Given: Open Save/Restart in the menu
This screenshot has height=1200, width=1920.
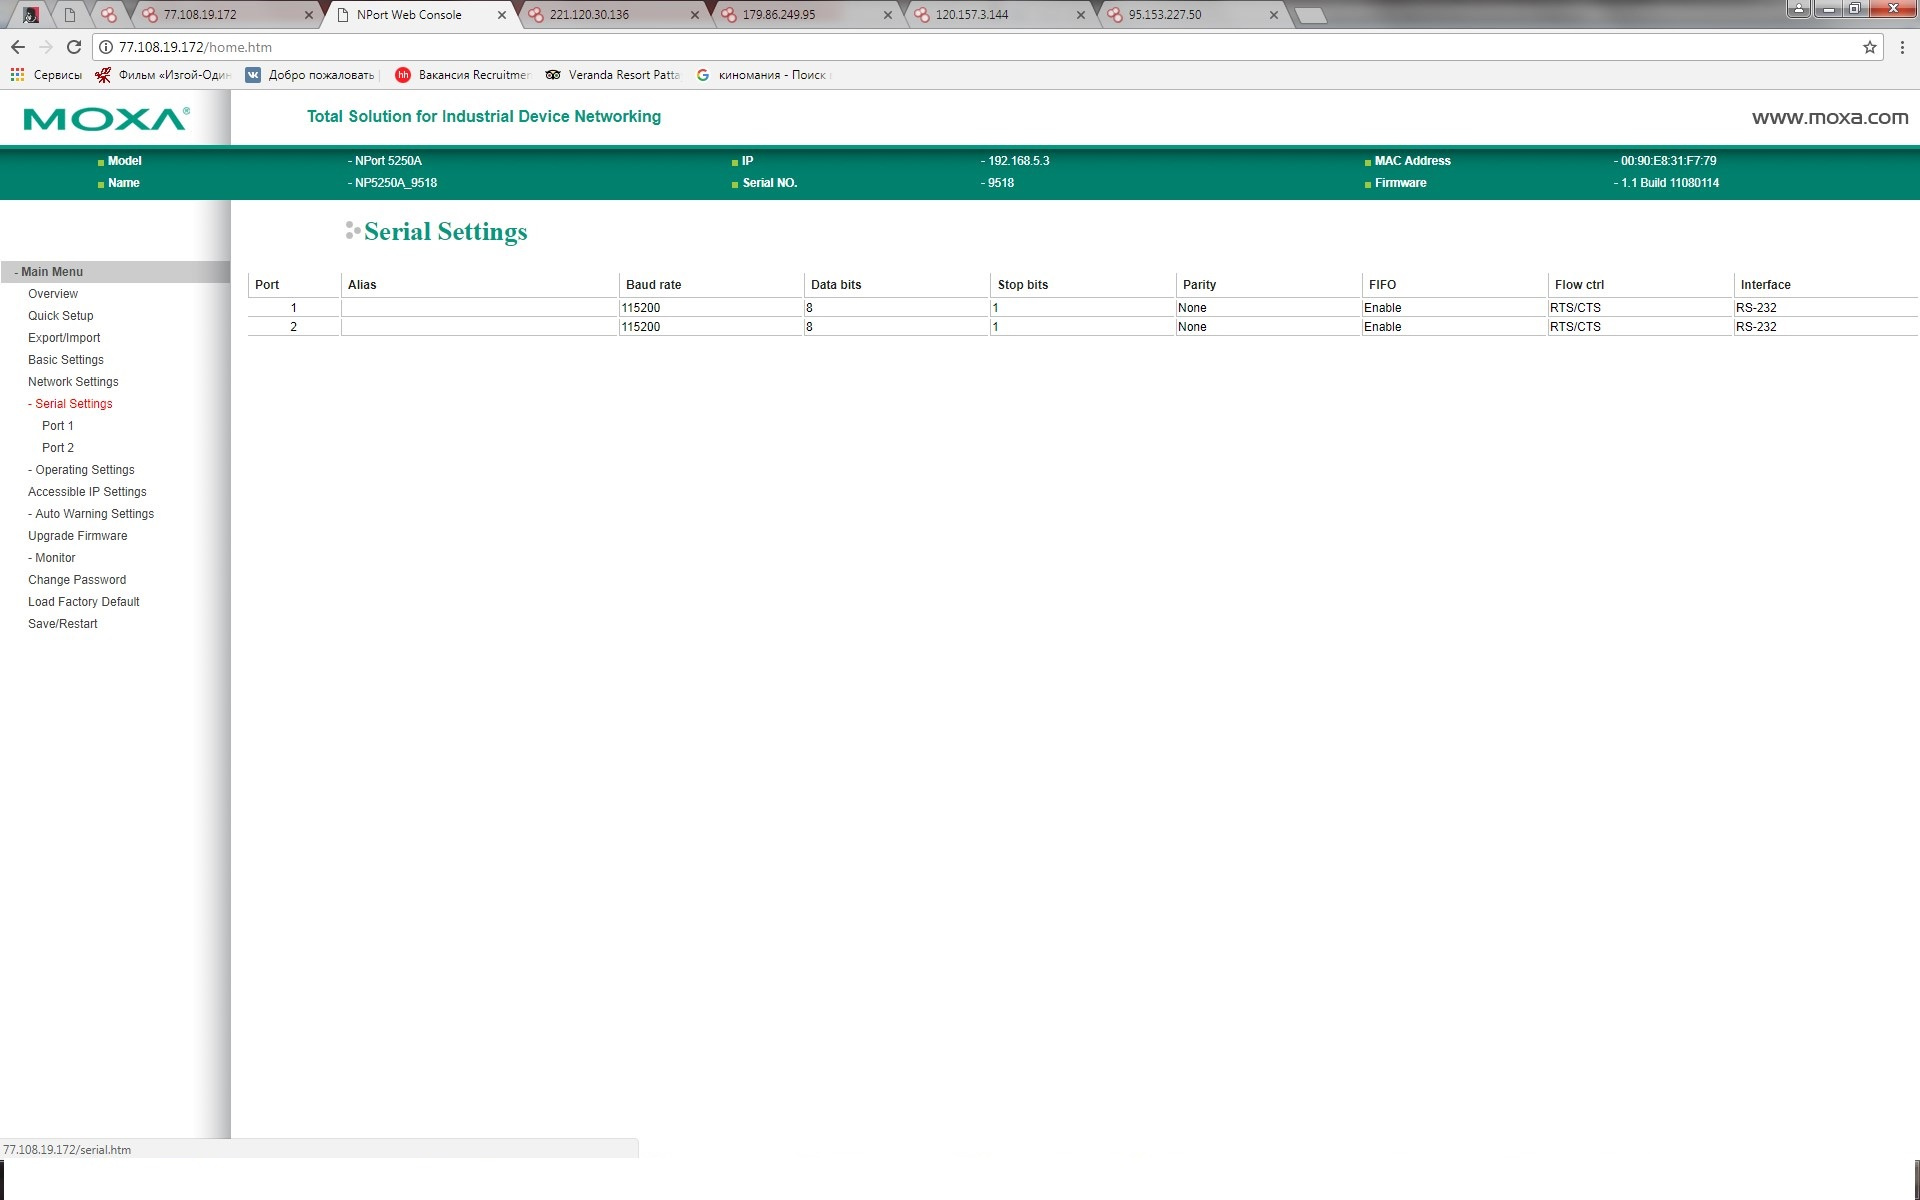Looking at the screenshot, I should (x=63, y=624).
